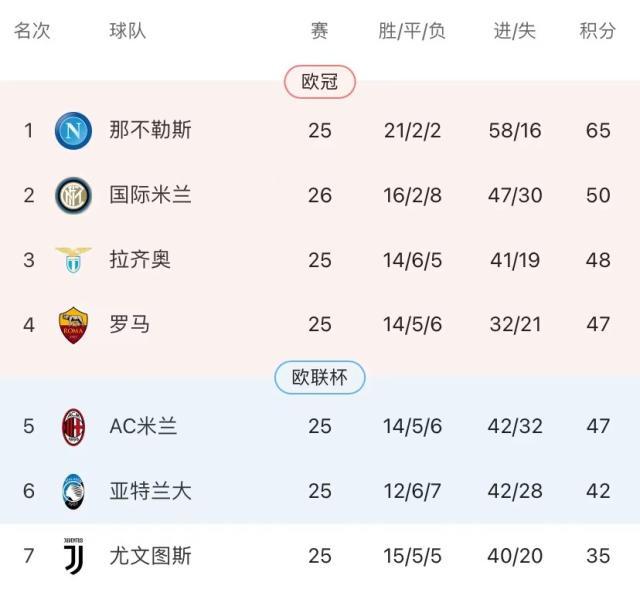The image size is (640, 589).
Task: Open the 拉齐奥 team name link
Action: pos(140,260)
